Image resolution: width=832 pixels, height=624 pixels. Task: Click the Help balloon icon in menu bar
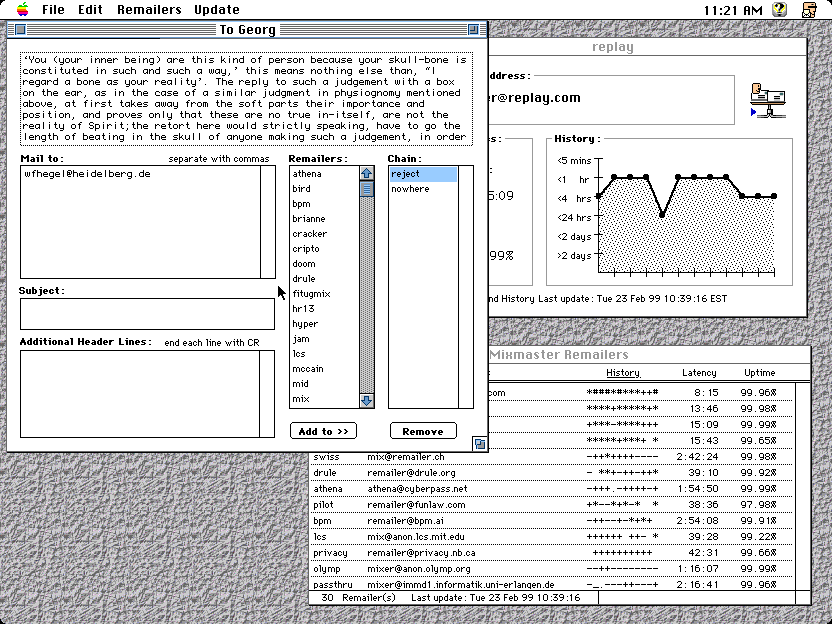tap(781, 10)
